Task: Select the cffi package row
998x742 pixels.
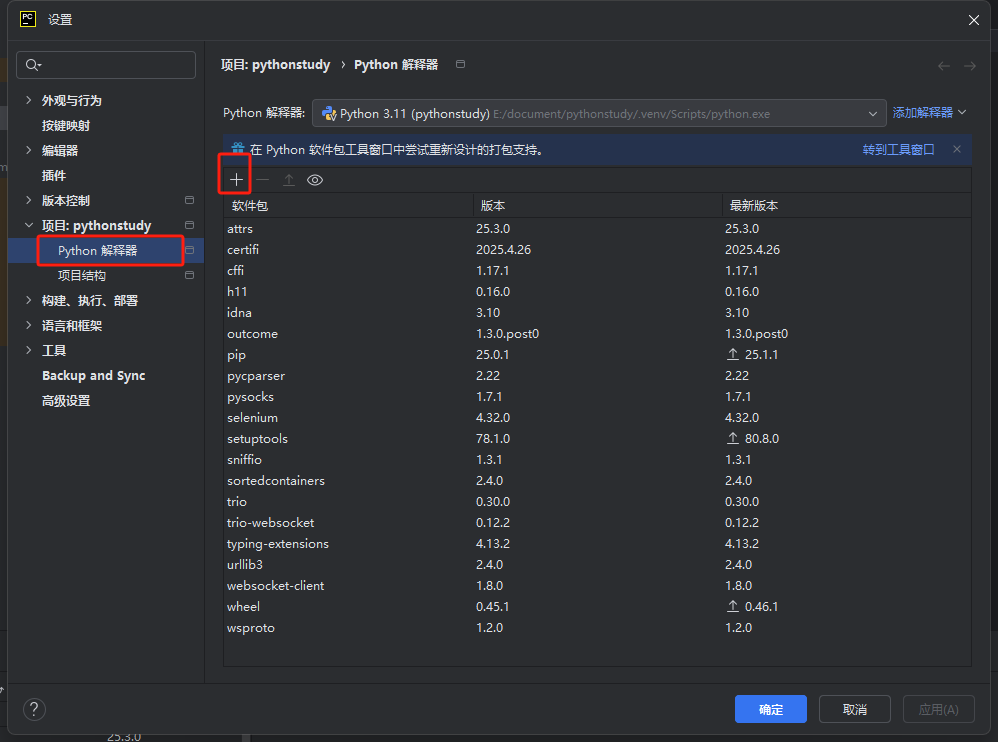Action: coord(597,270)
